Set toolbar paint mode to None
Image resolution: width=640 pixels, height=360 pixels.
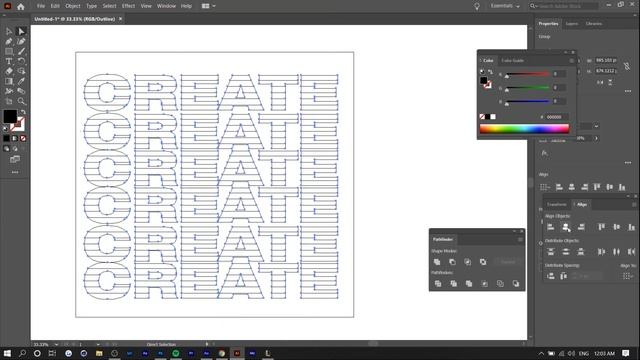(23, 138)
